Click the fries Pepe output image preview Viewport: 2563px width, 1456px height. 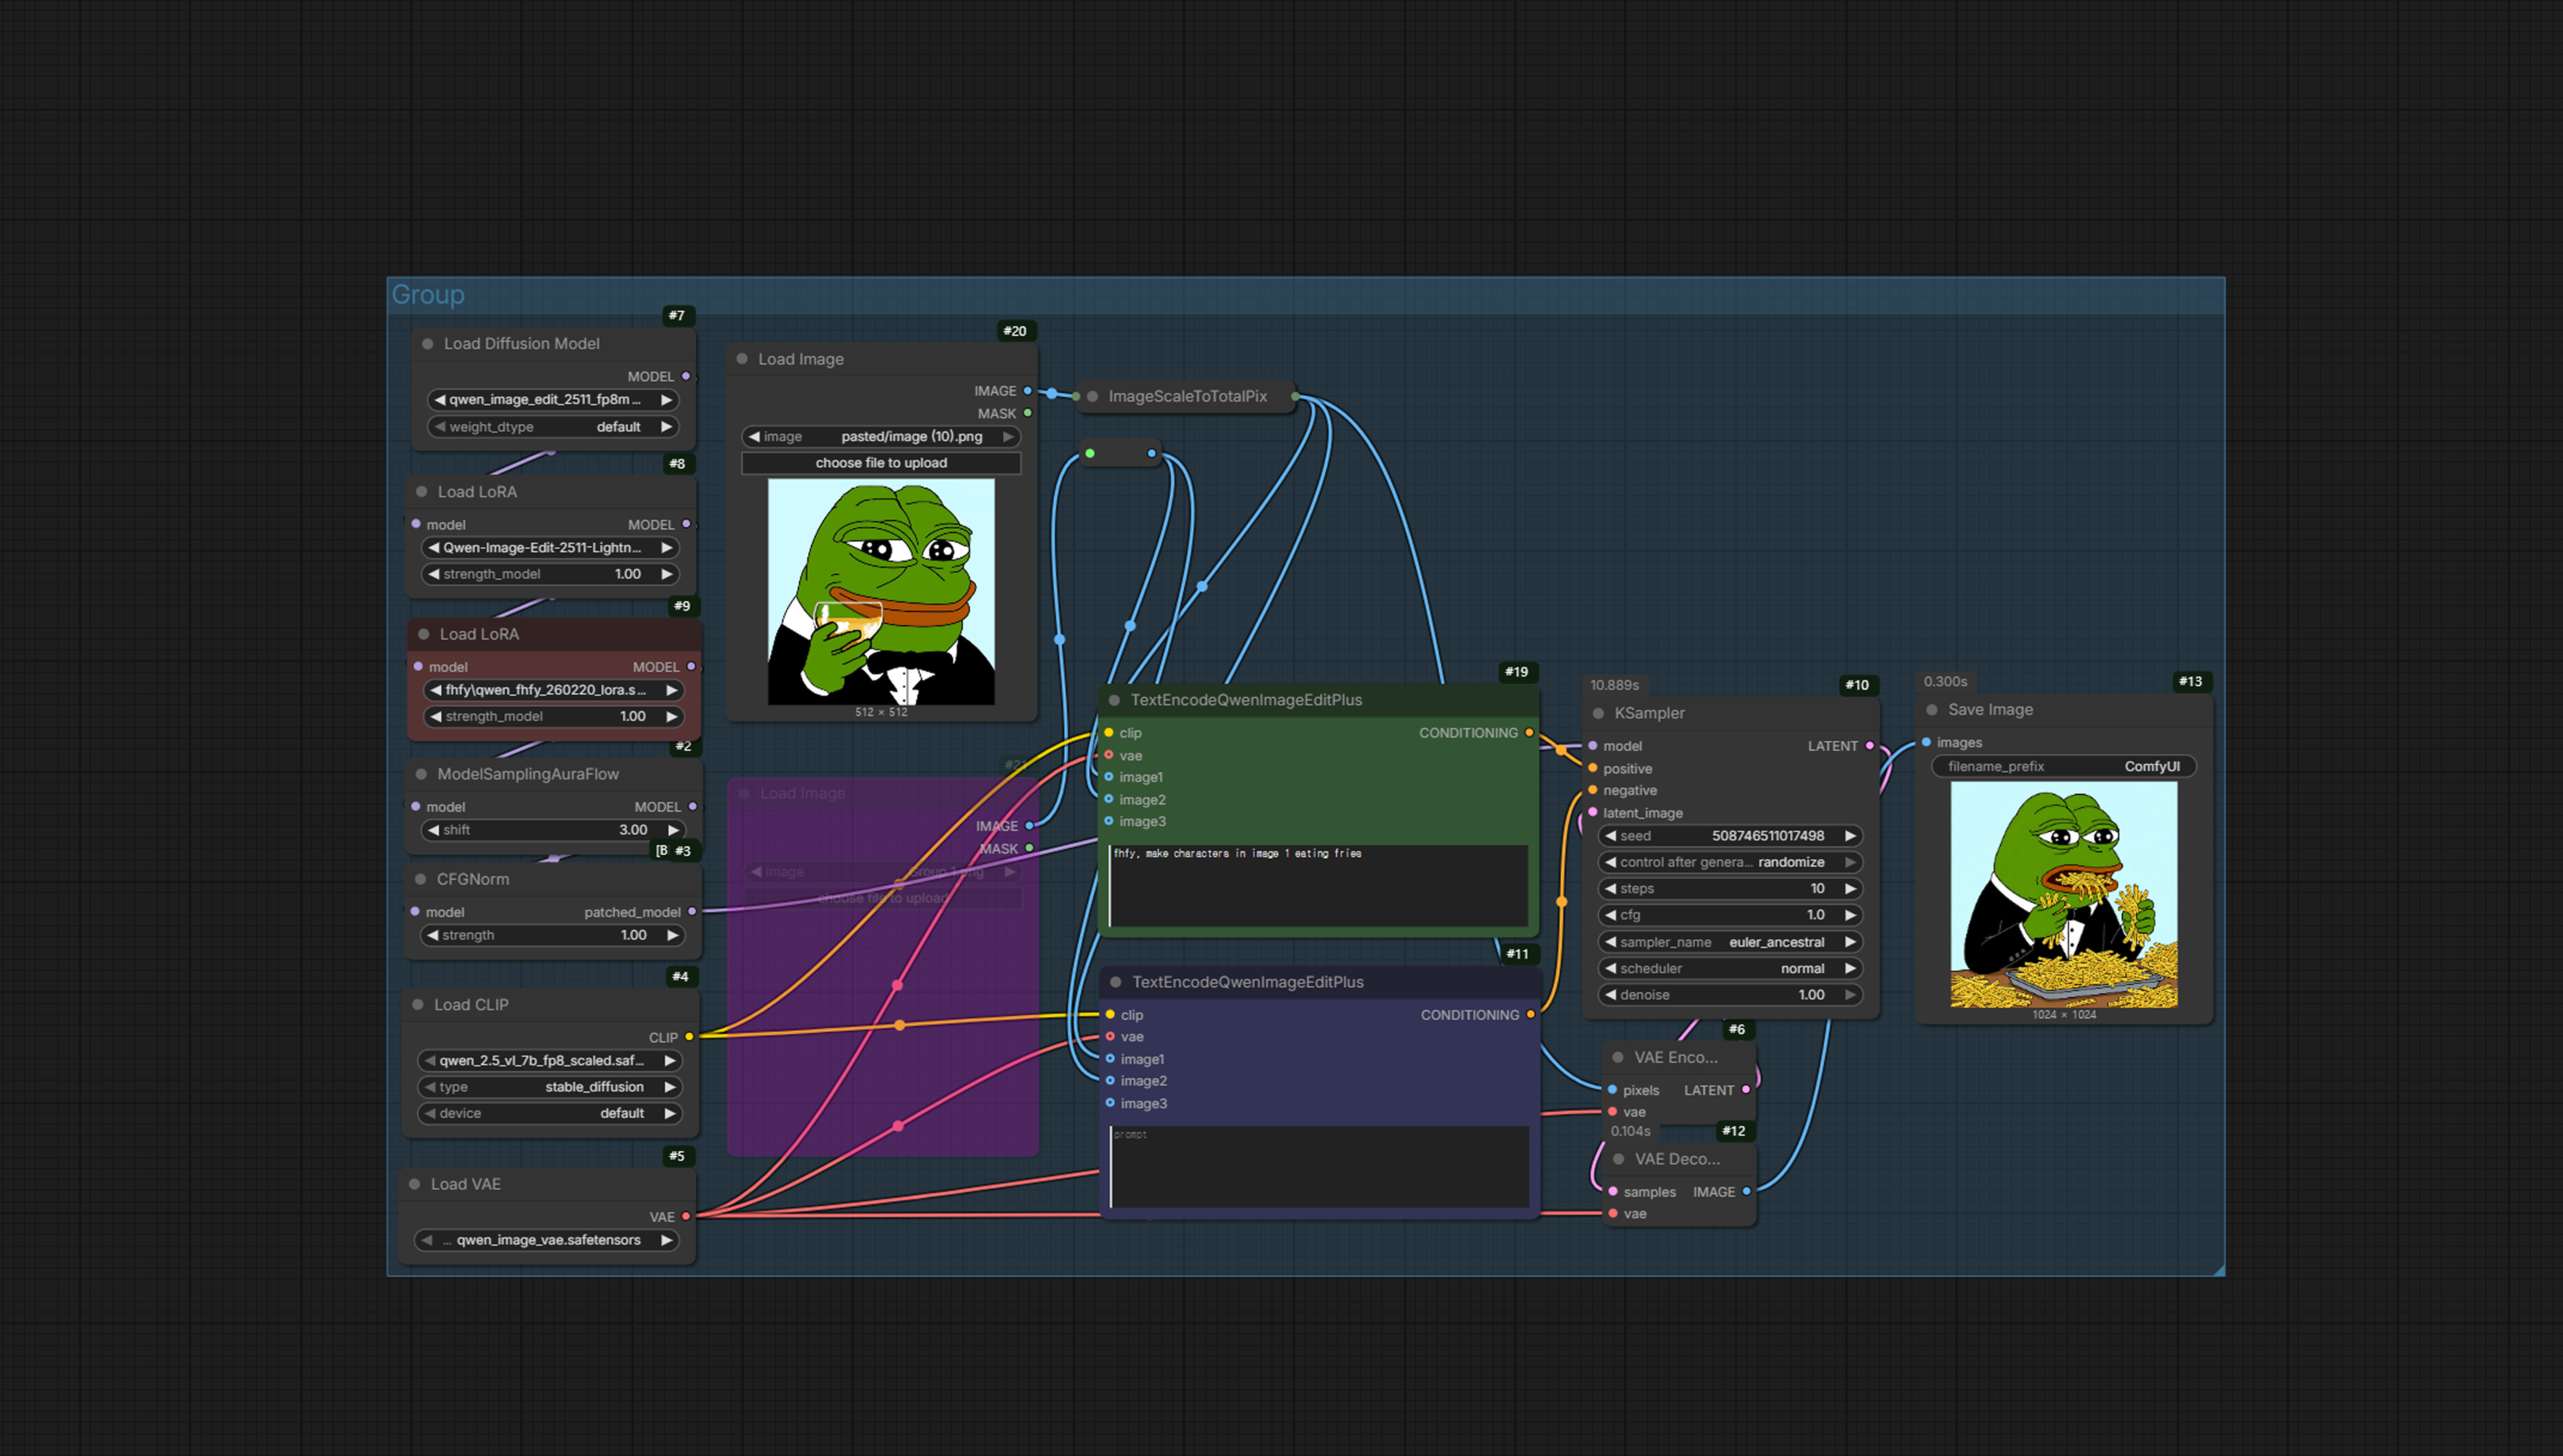coord(2063,894)
